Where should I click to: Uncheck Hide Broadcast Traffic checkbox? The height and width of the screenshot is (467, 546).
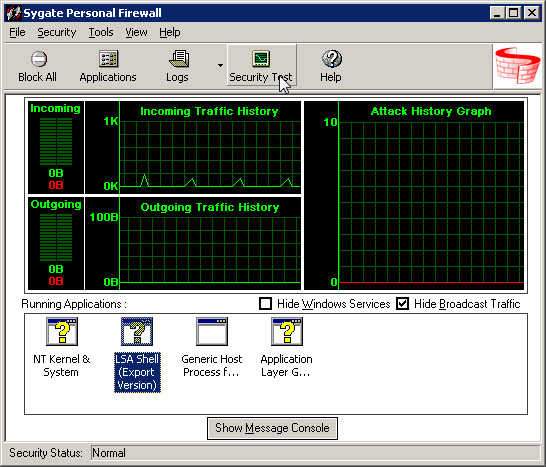pos(403,303)
